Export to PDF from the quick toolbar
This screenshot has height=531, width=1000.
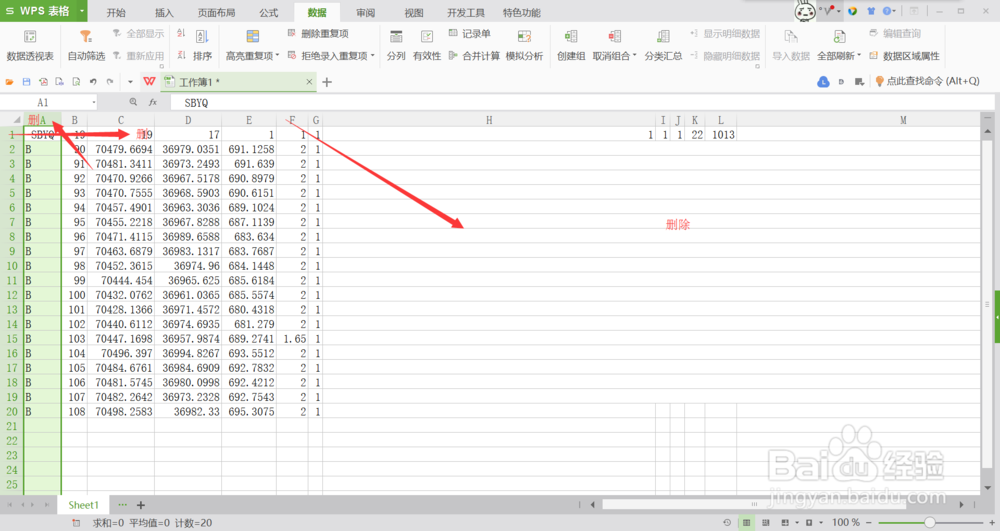[x=43, y=82]
